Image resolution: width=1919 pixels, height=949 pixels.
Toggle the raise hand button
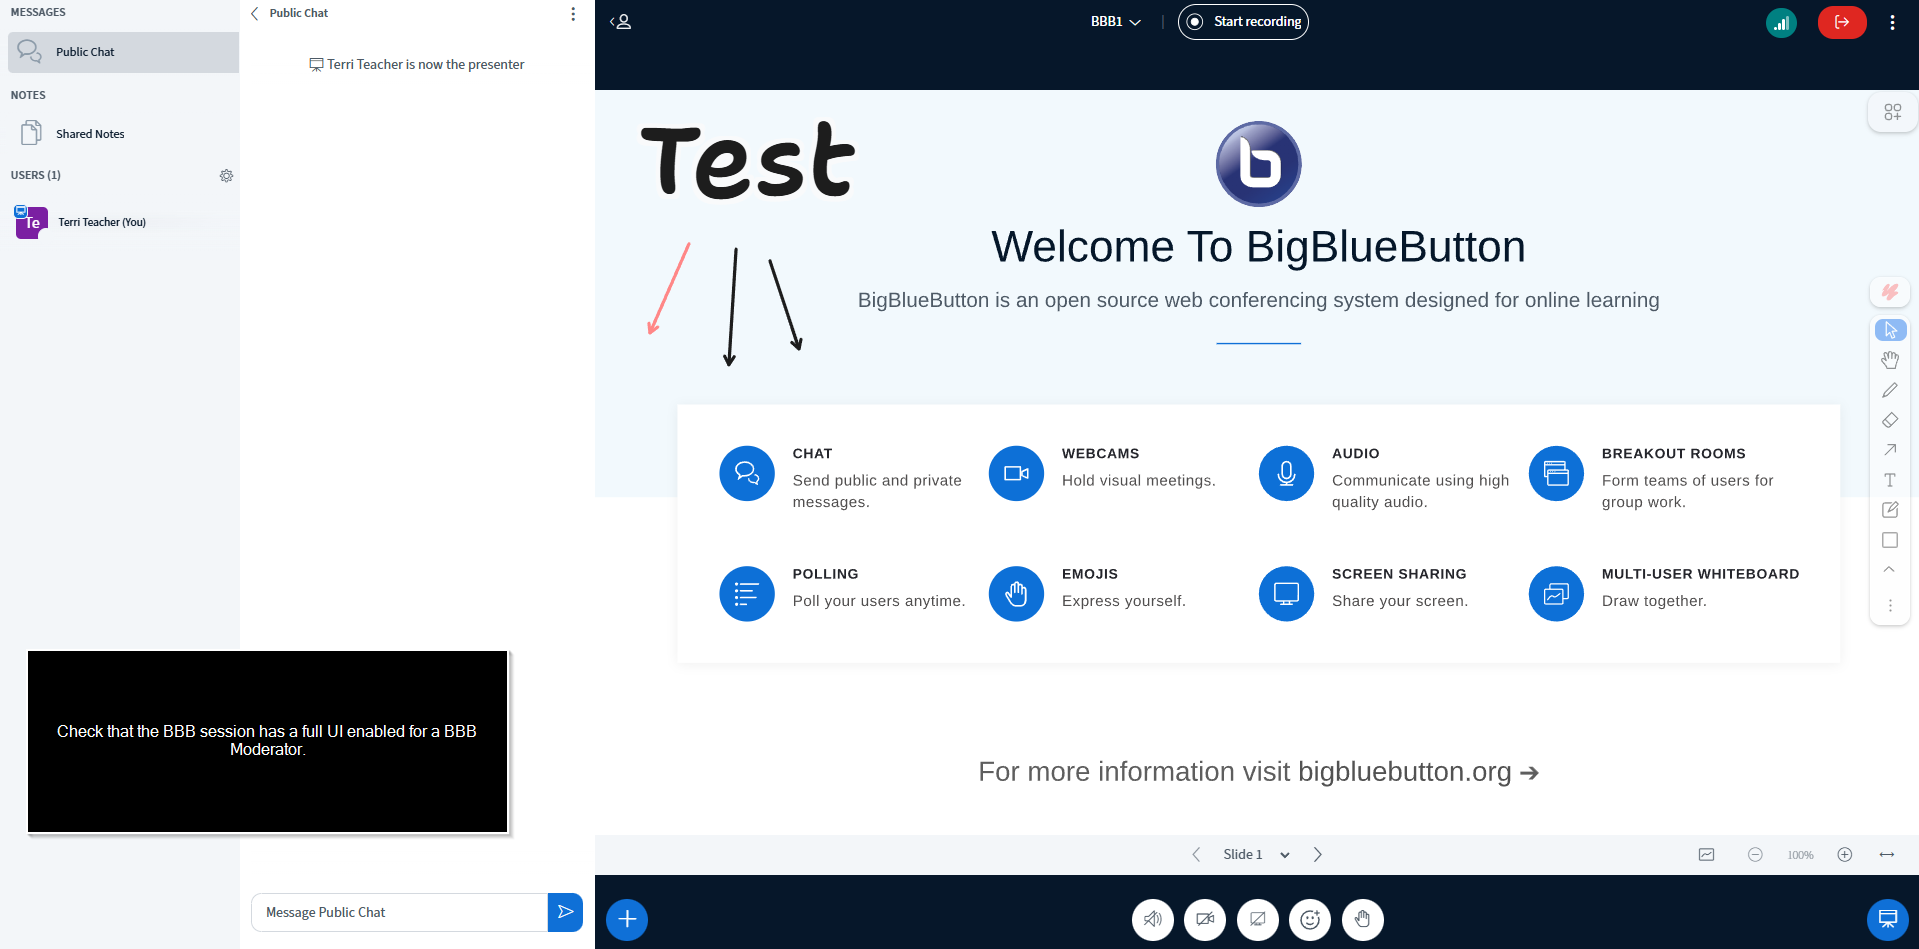(1363, 919)
